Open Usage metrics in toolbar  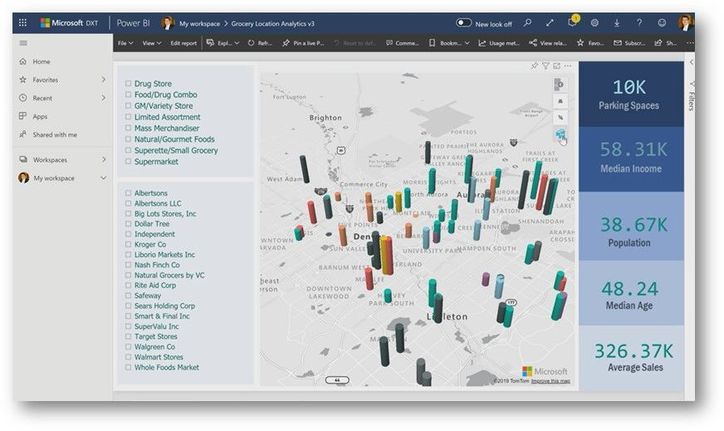[x=499, y=43]
